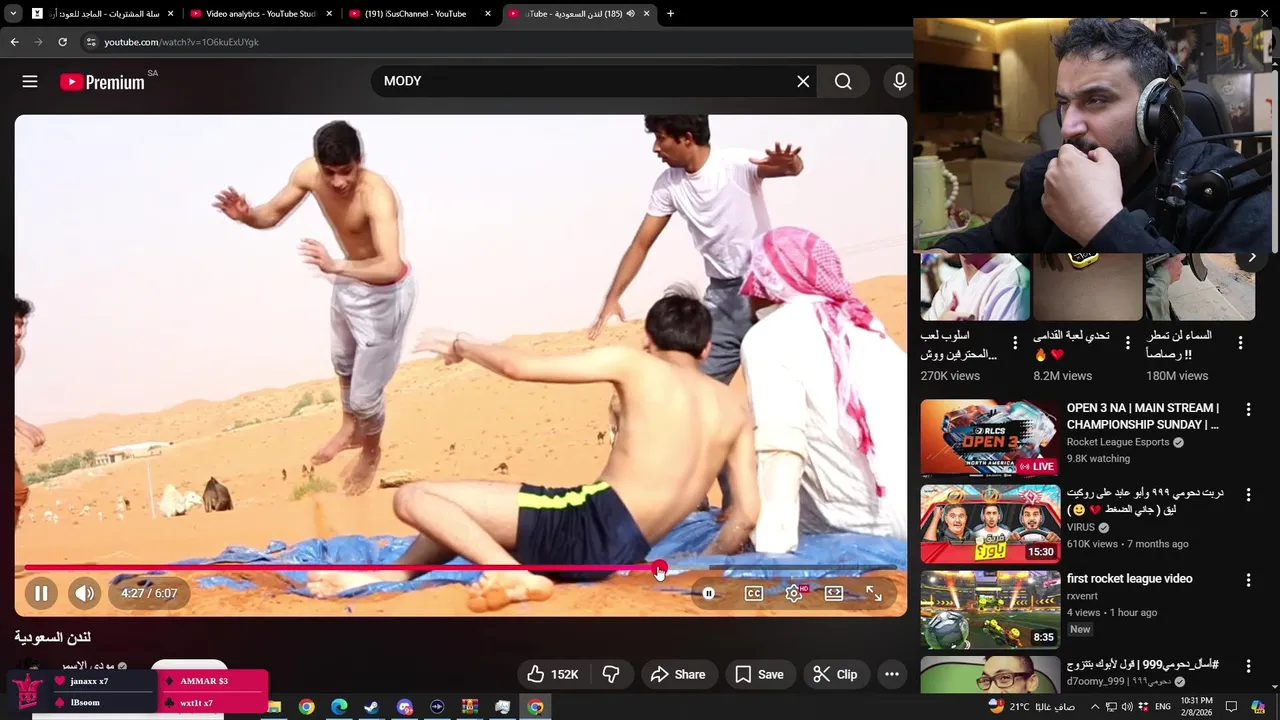The width and height of the screenshot is (1280, 720).
Task: Toggle the autoplay switch in player
Action: point(709,593)
